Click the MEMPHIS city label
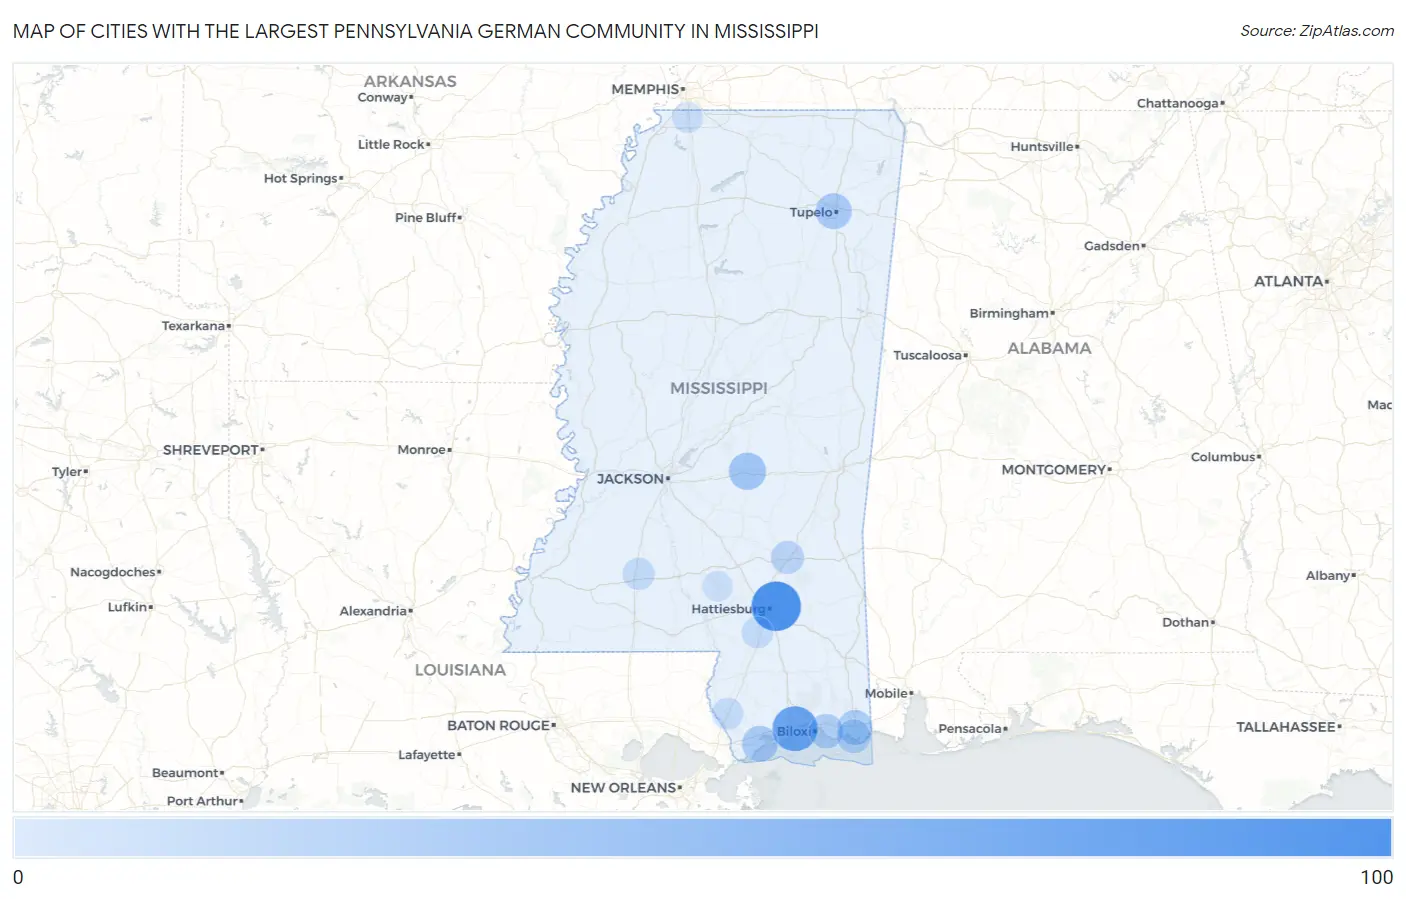 (645, 89)
